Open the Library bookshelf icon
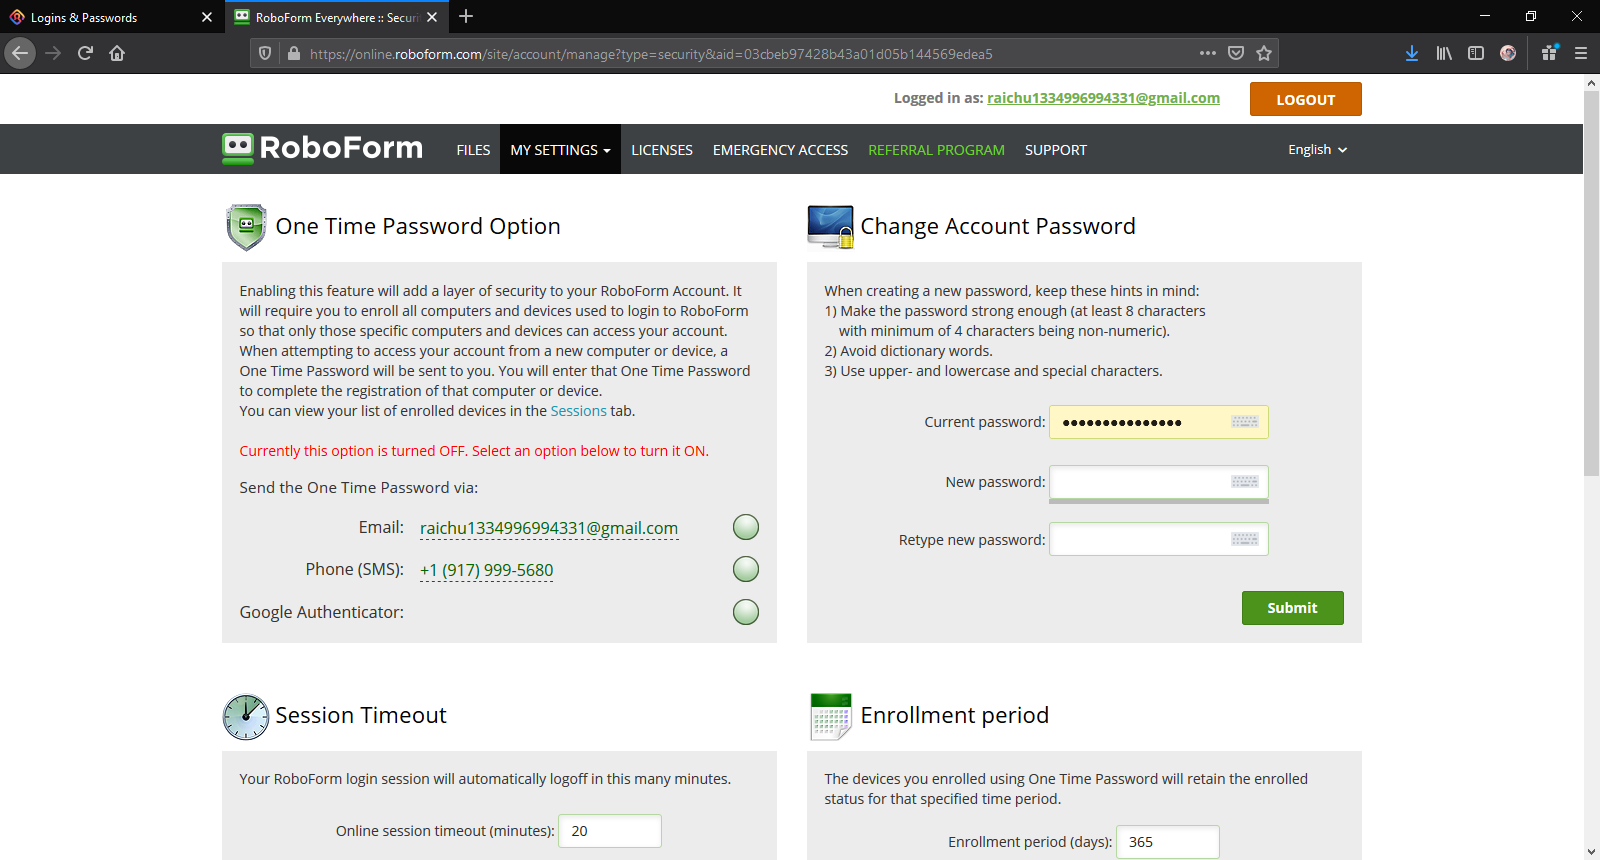Image resolution: width=1600 pixels, height=860 pixels. 1444,53
